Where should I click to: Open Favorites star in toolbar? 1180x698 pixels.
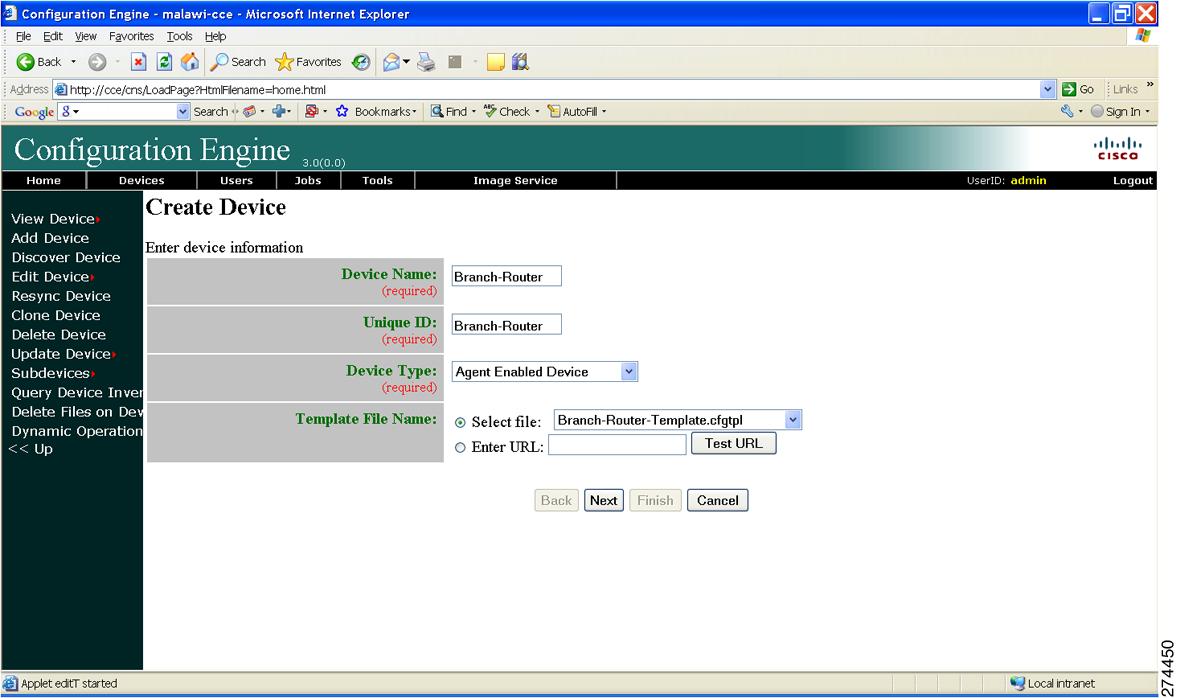click(x=284, y=62)
